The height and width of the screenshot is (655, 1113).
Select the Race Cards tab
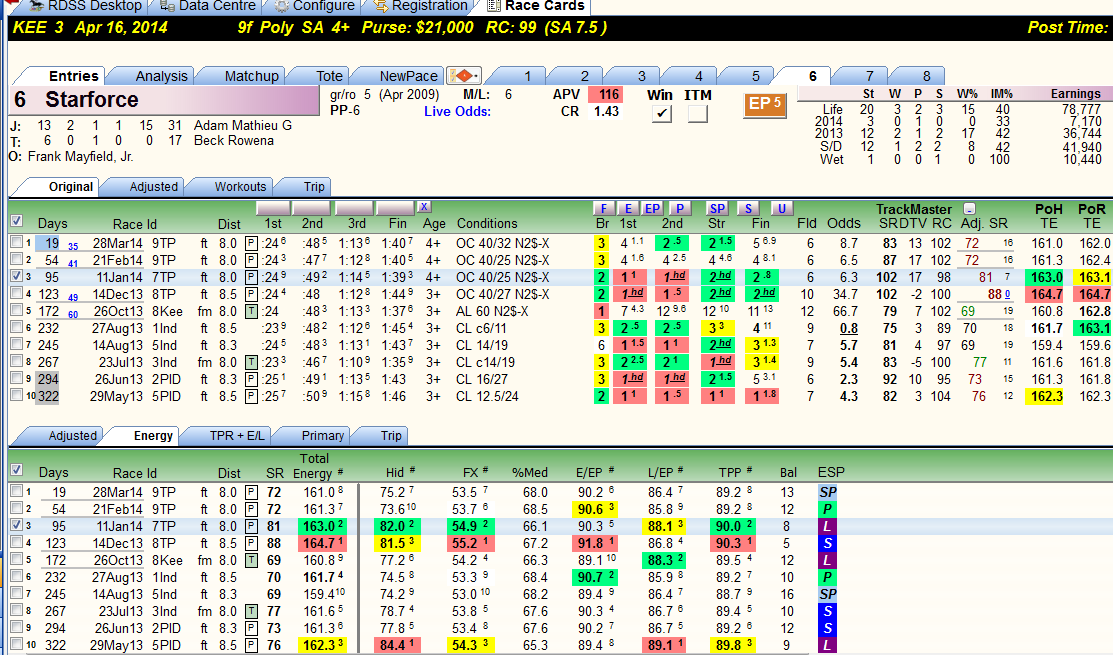coord(536,6)
